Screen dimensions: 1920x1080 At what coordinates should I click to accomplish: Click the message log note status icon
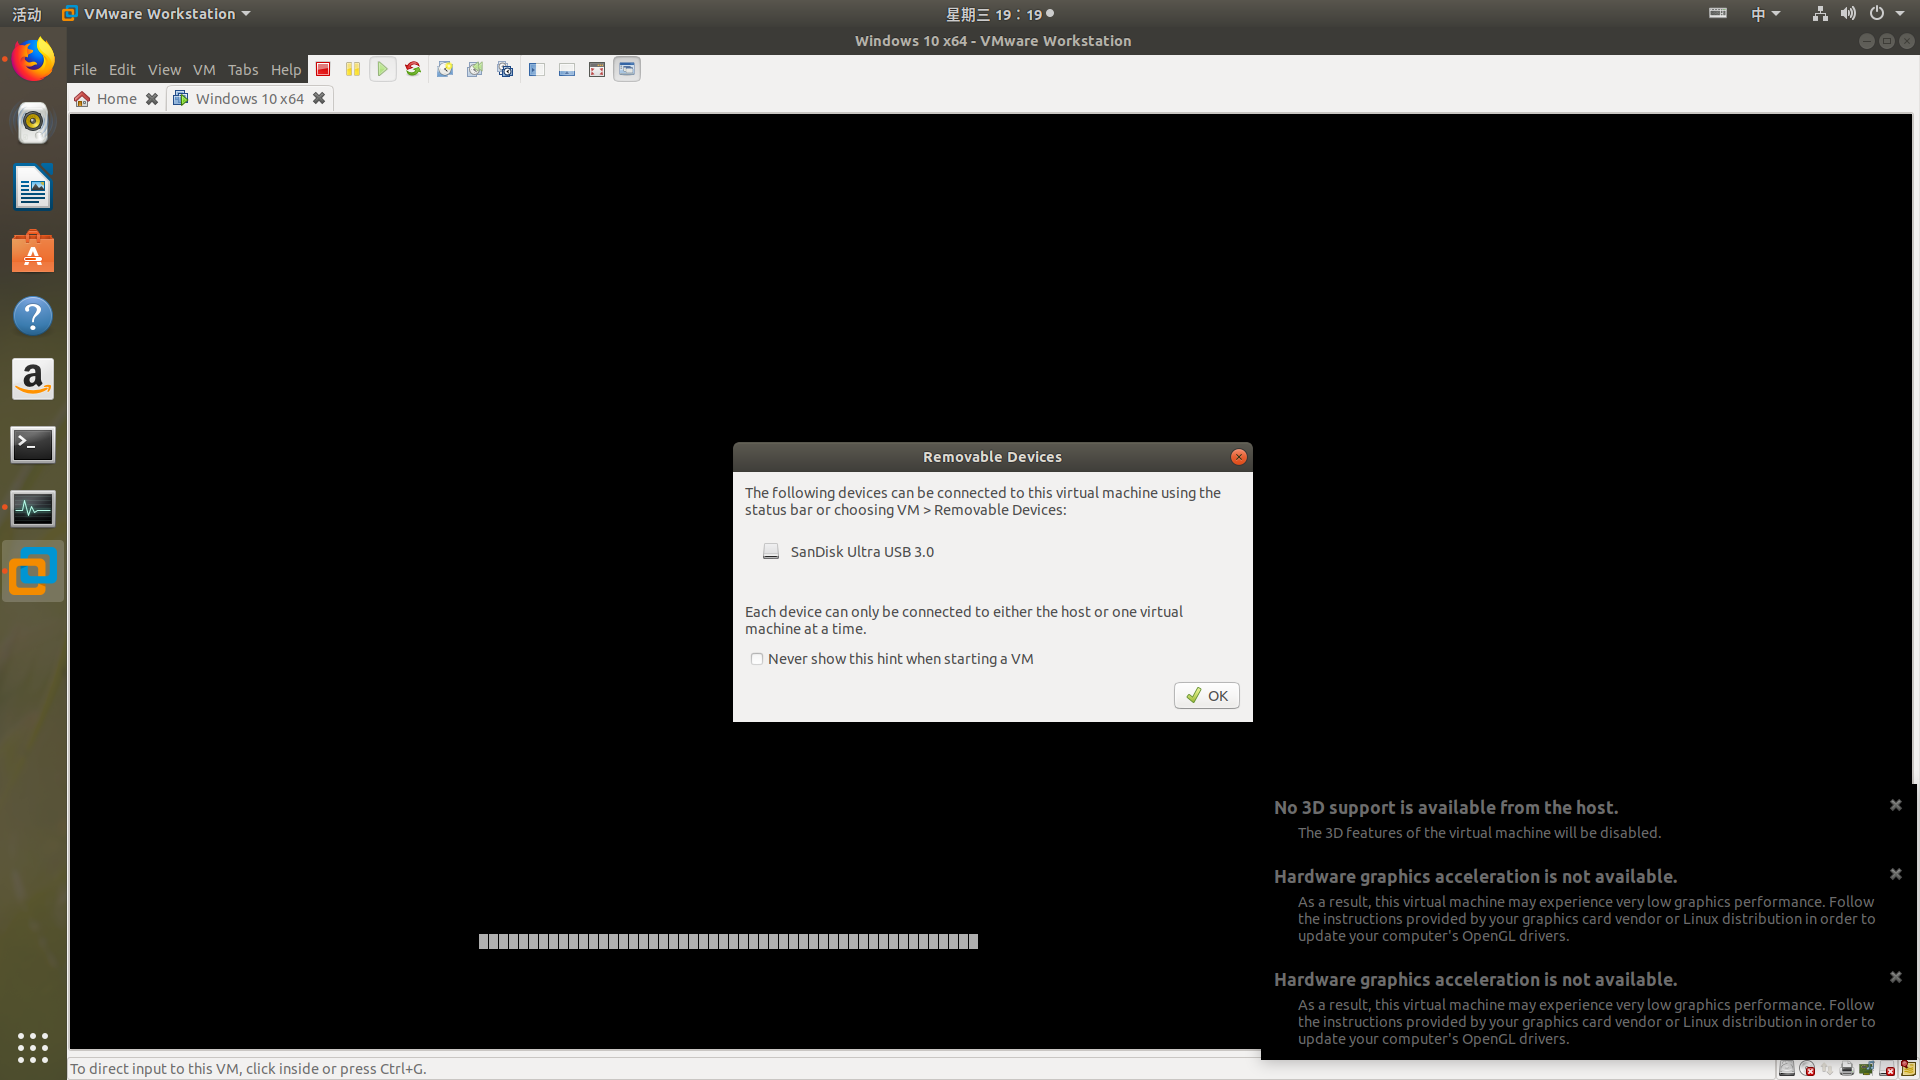(1908, 1068)
